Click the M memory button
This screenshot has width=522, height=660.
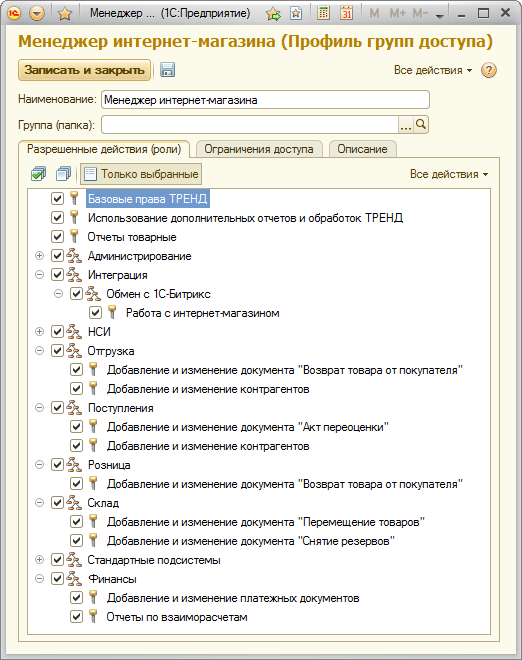click(374, 13)
